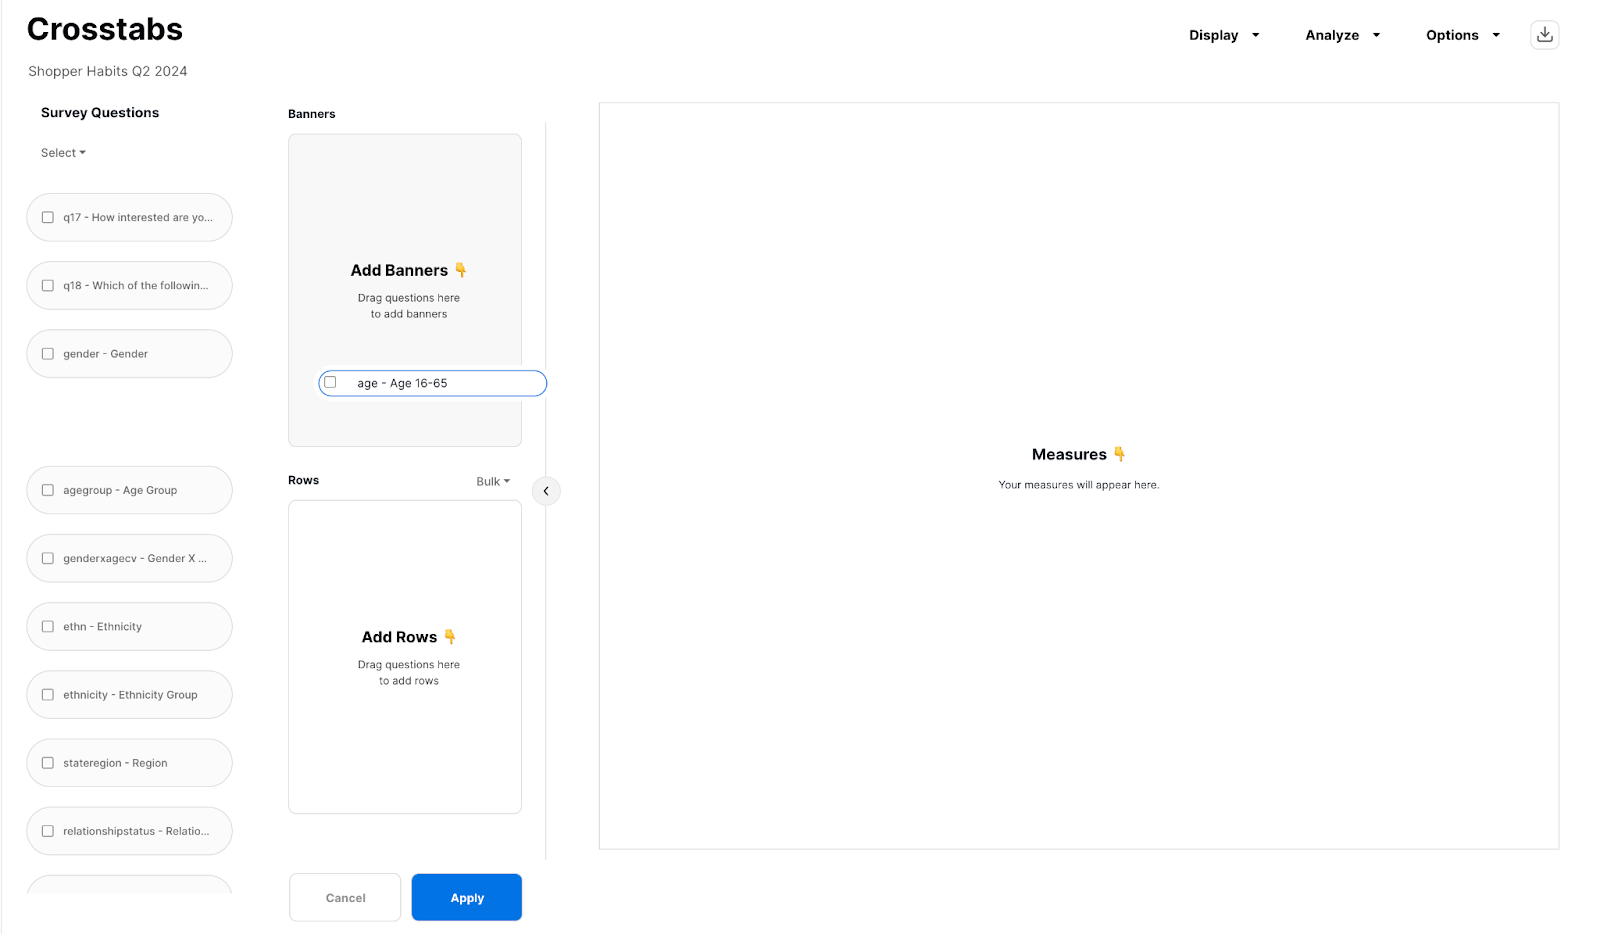
Task: Check the agegroup - Age Group checkbox
Action: (48, 490)
